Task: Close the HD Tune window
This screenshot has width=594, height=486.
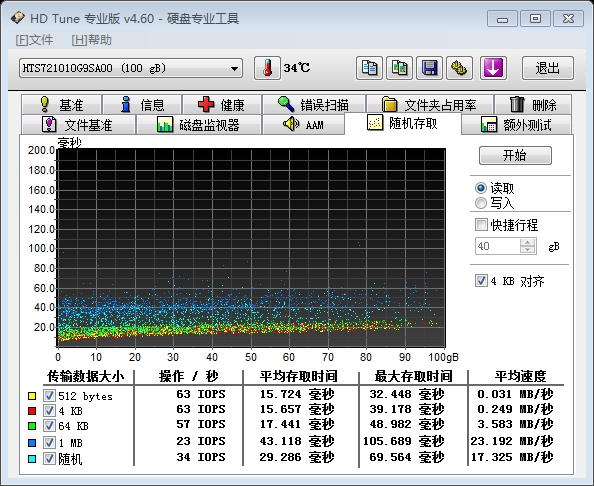Action: (x=568, y=18)
